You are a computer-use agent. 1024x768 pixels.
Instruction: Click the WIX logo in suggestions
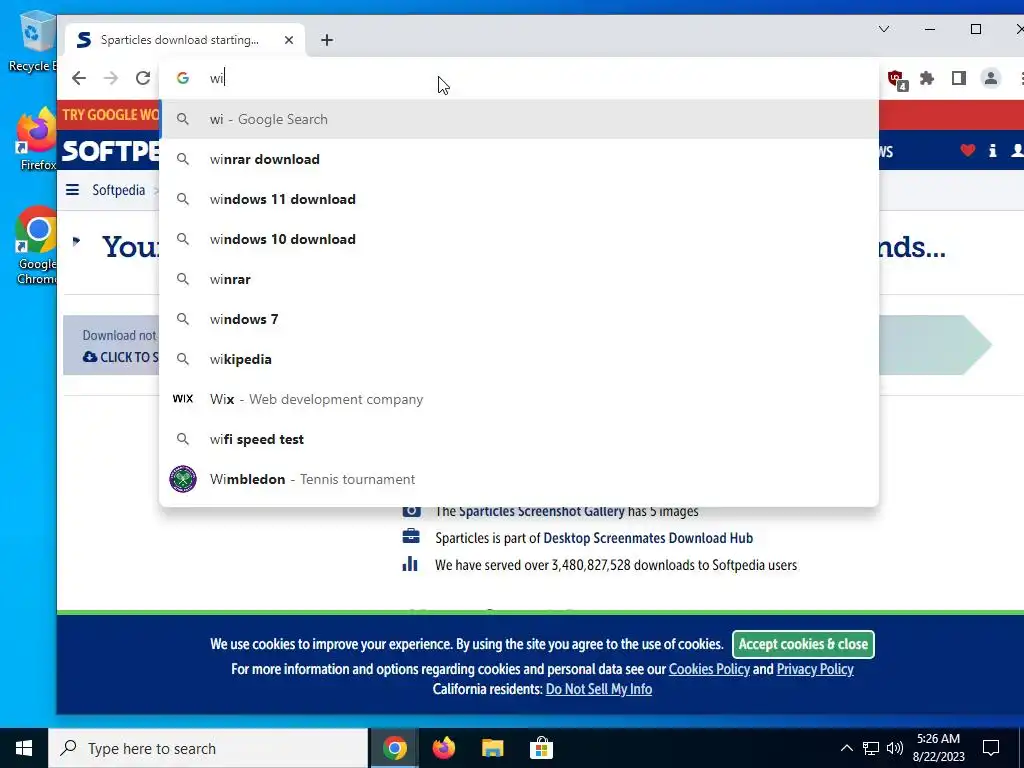tap(183, 398)
